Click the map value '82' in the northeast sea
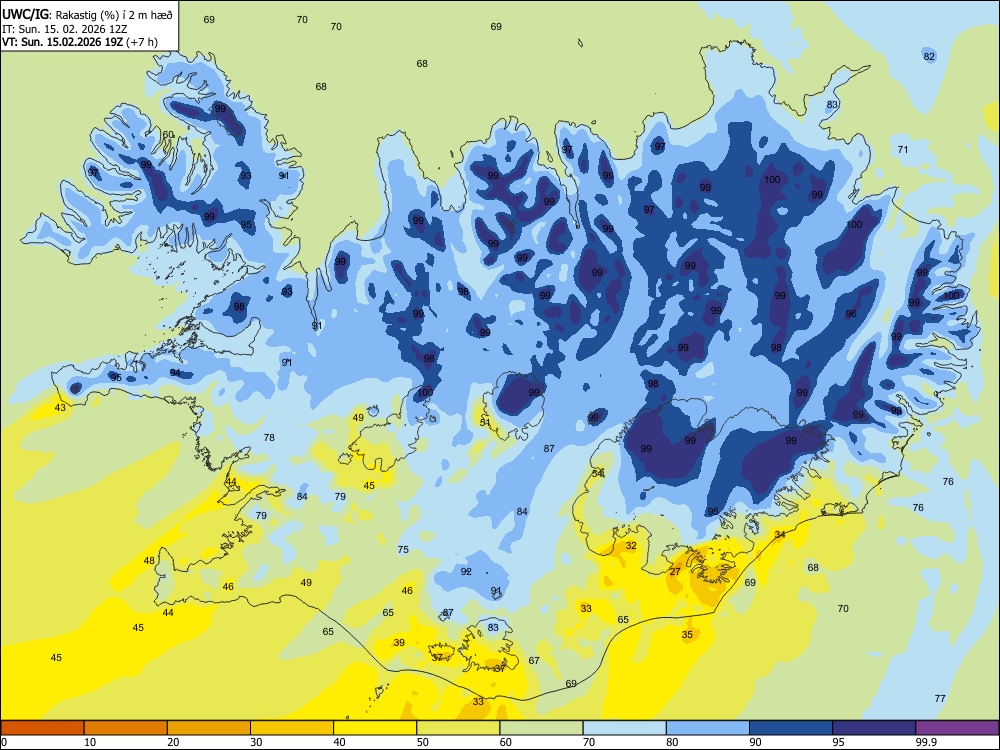1000x750 pixels. tap(929, 57)
